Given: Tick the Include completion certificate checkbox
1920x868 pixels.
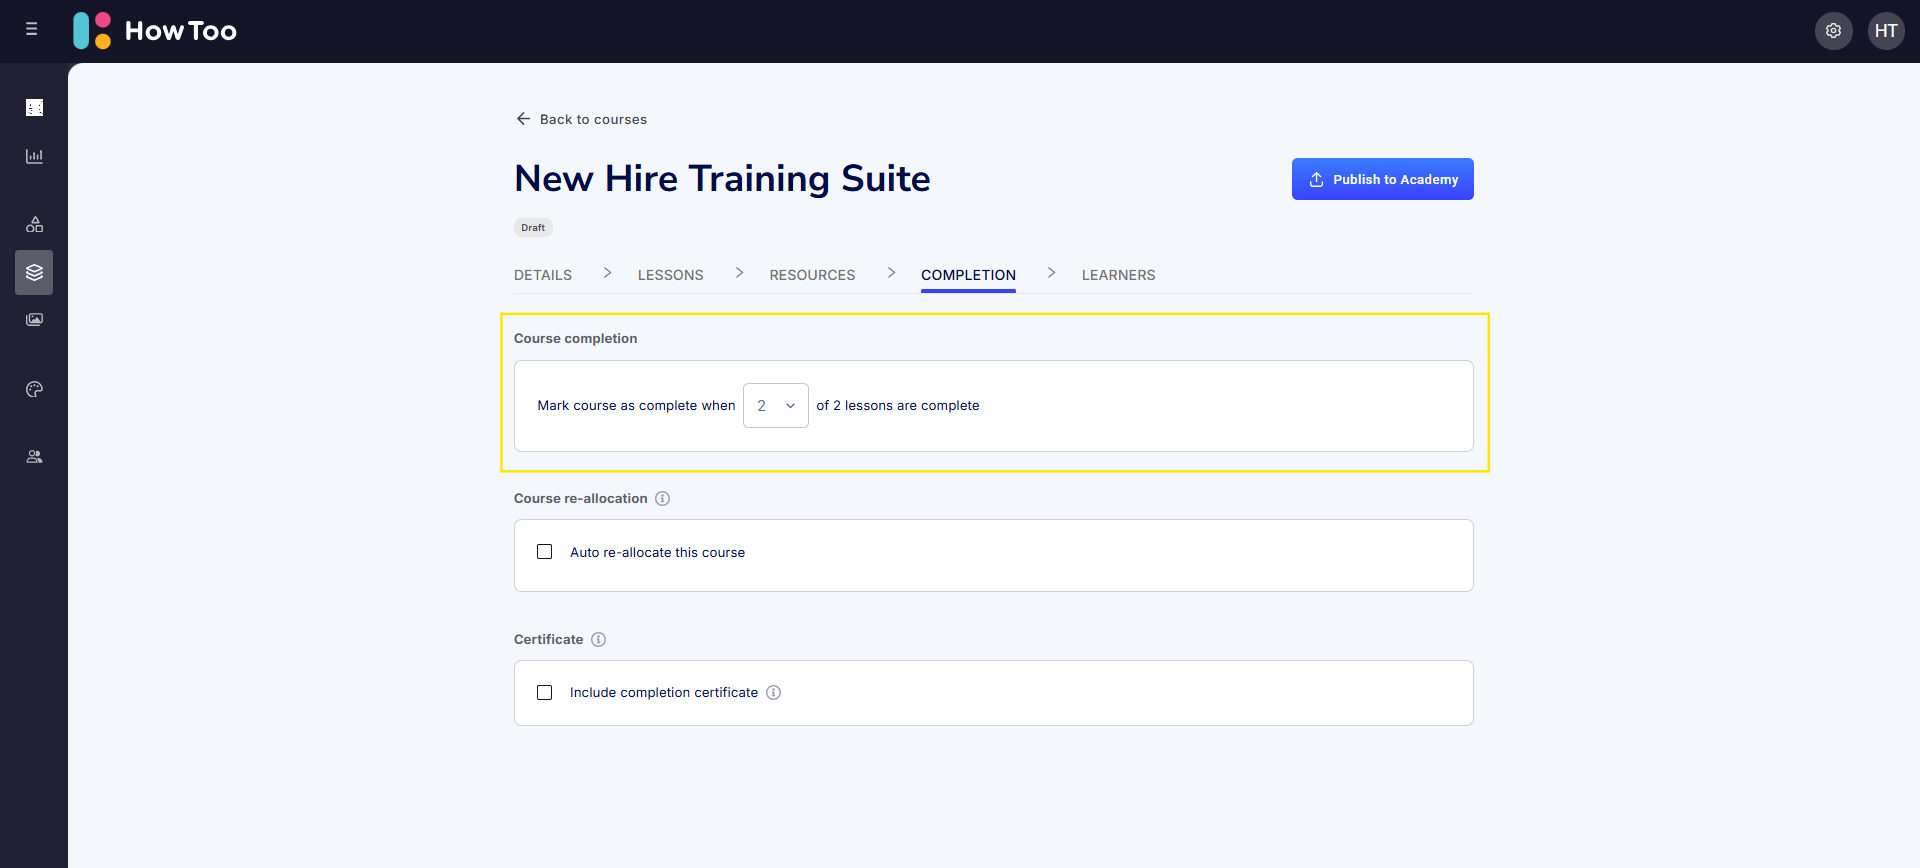Looking at the screenshot, I should pyautogui.click(x=545, y=693).
